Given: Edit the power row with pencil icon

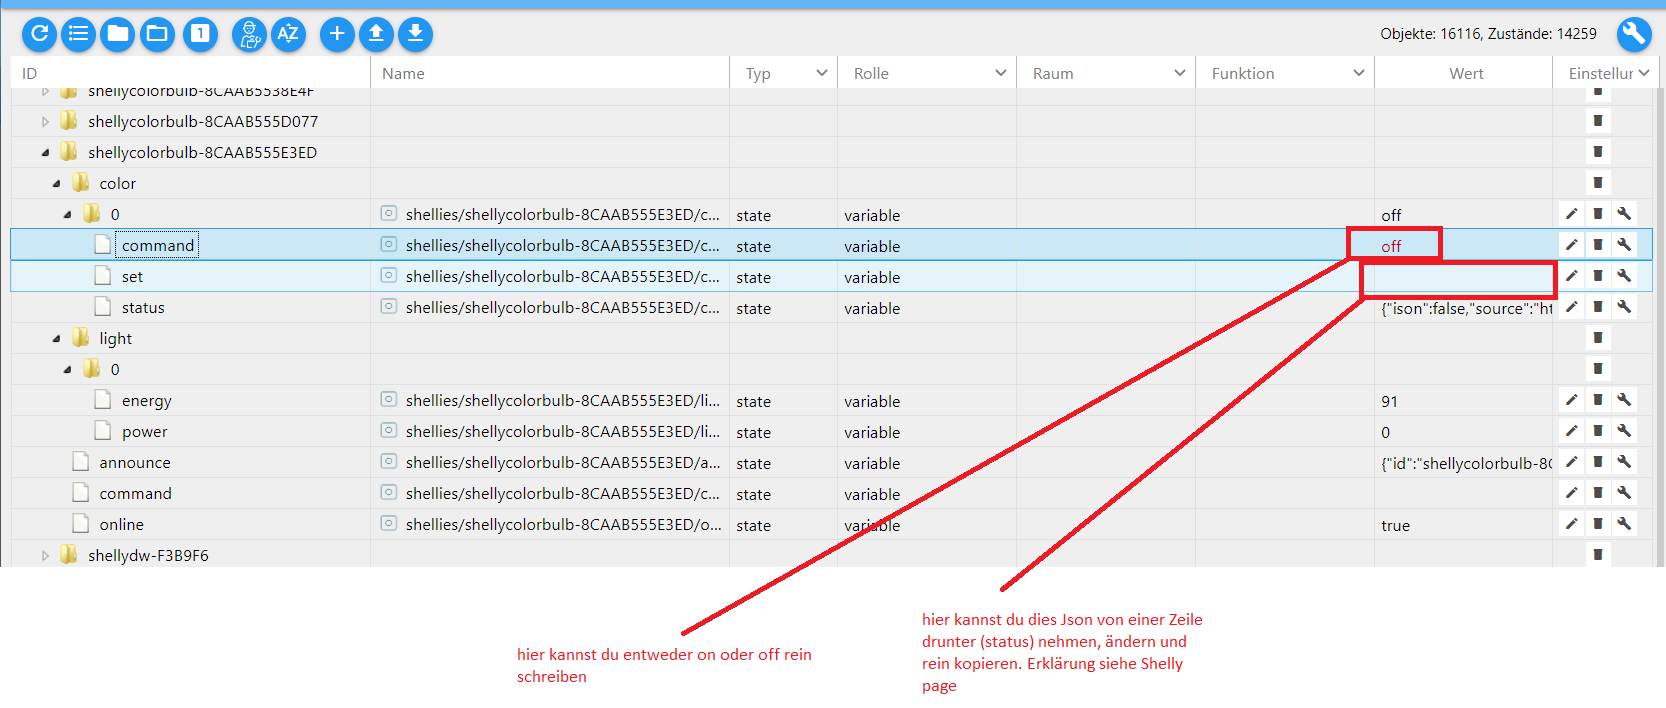Looking at the screenshot, I should pos(1571,431).
